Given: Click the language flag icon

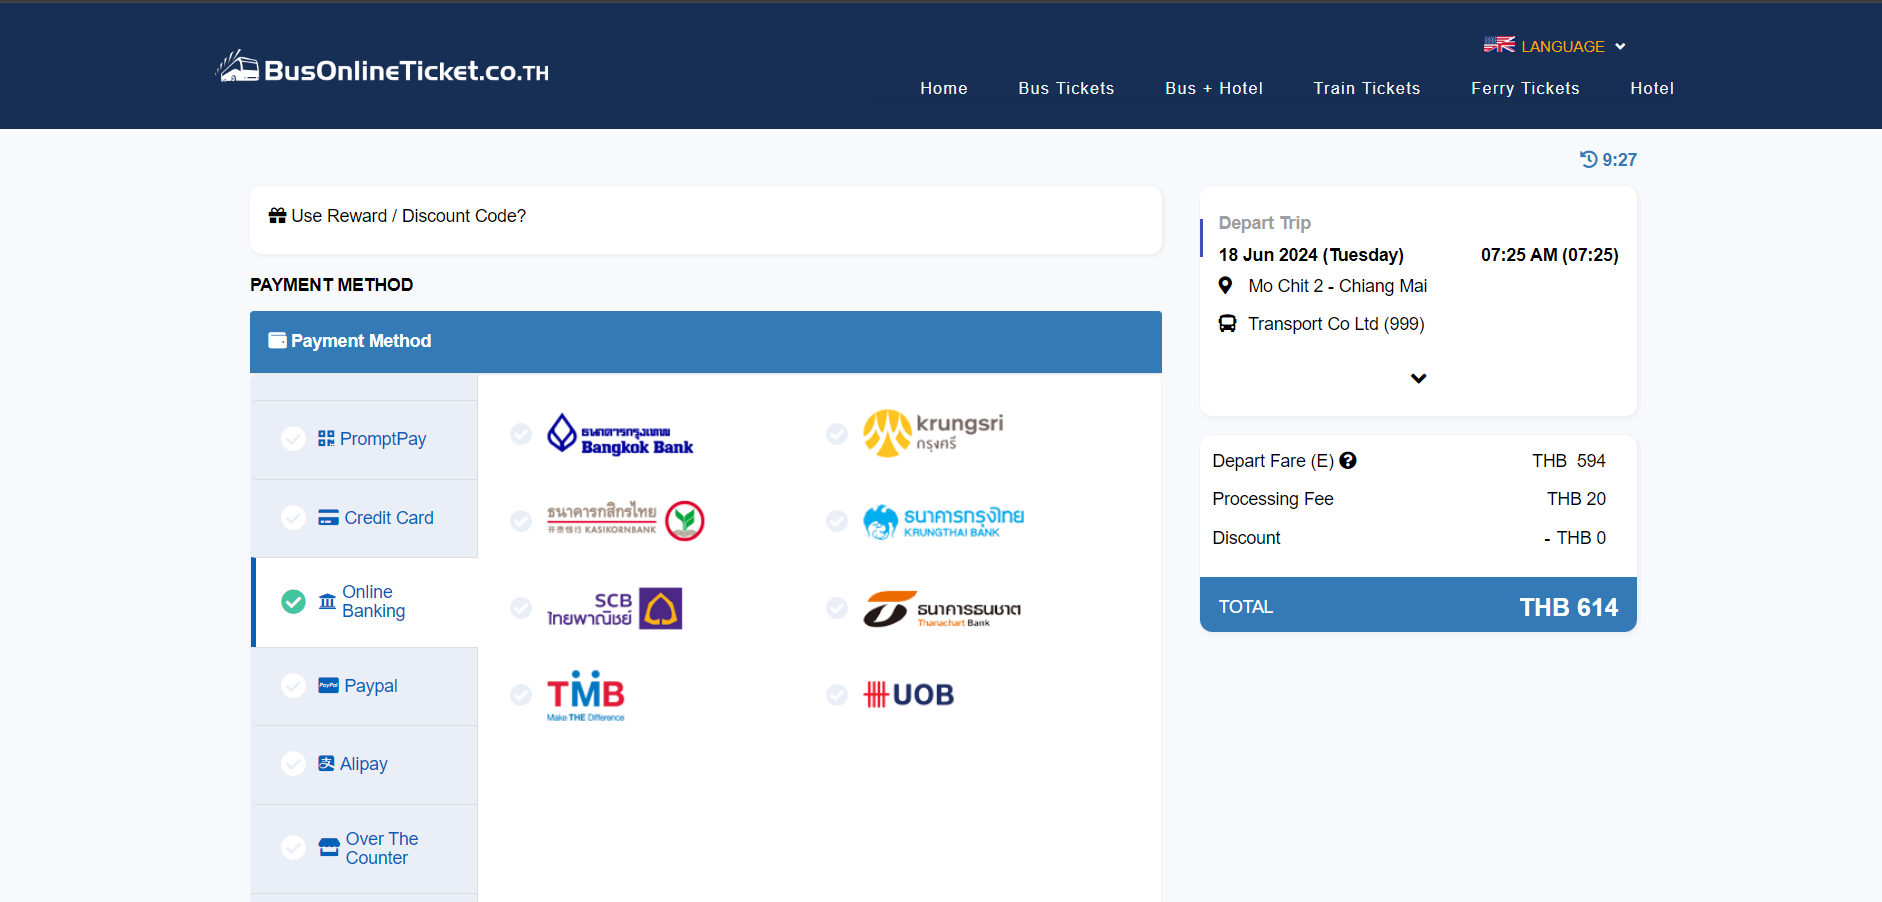Looking at the screenshot, I should pos(1499,45).
